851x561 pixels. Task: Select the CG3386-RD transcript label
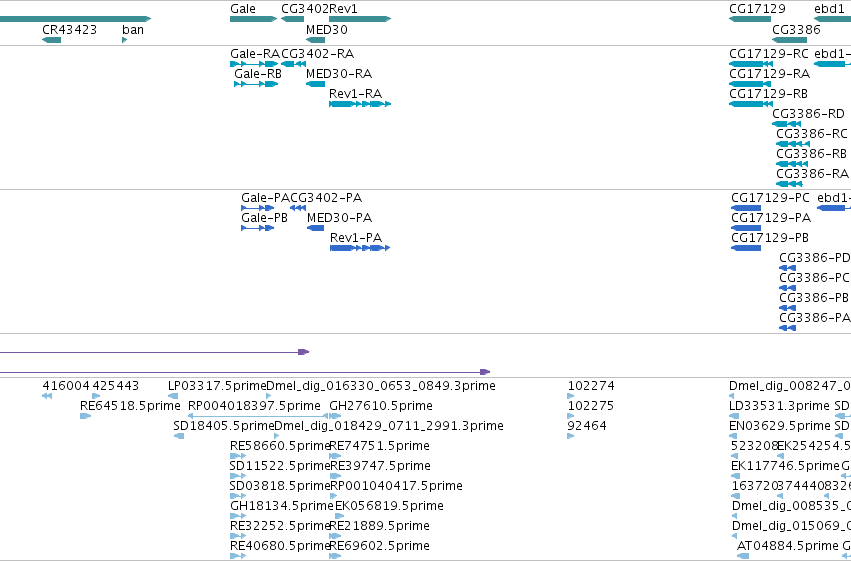click(809, 114)
